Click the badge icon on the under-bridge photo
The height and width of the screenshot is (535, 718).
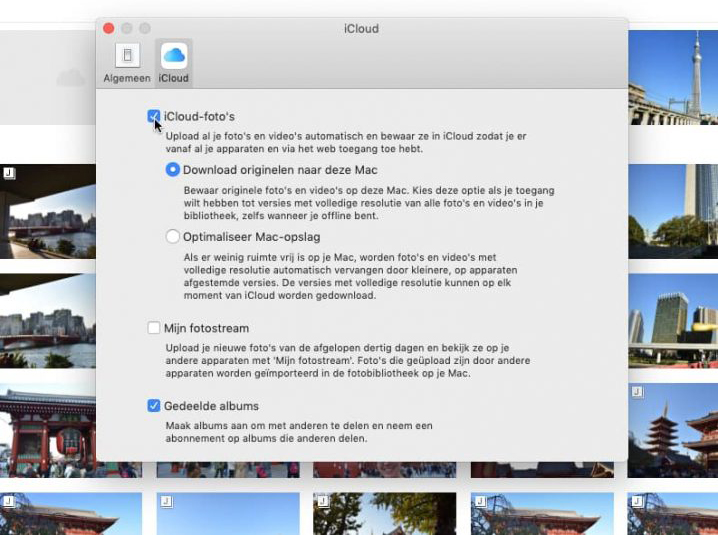tap(9, 174)
